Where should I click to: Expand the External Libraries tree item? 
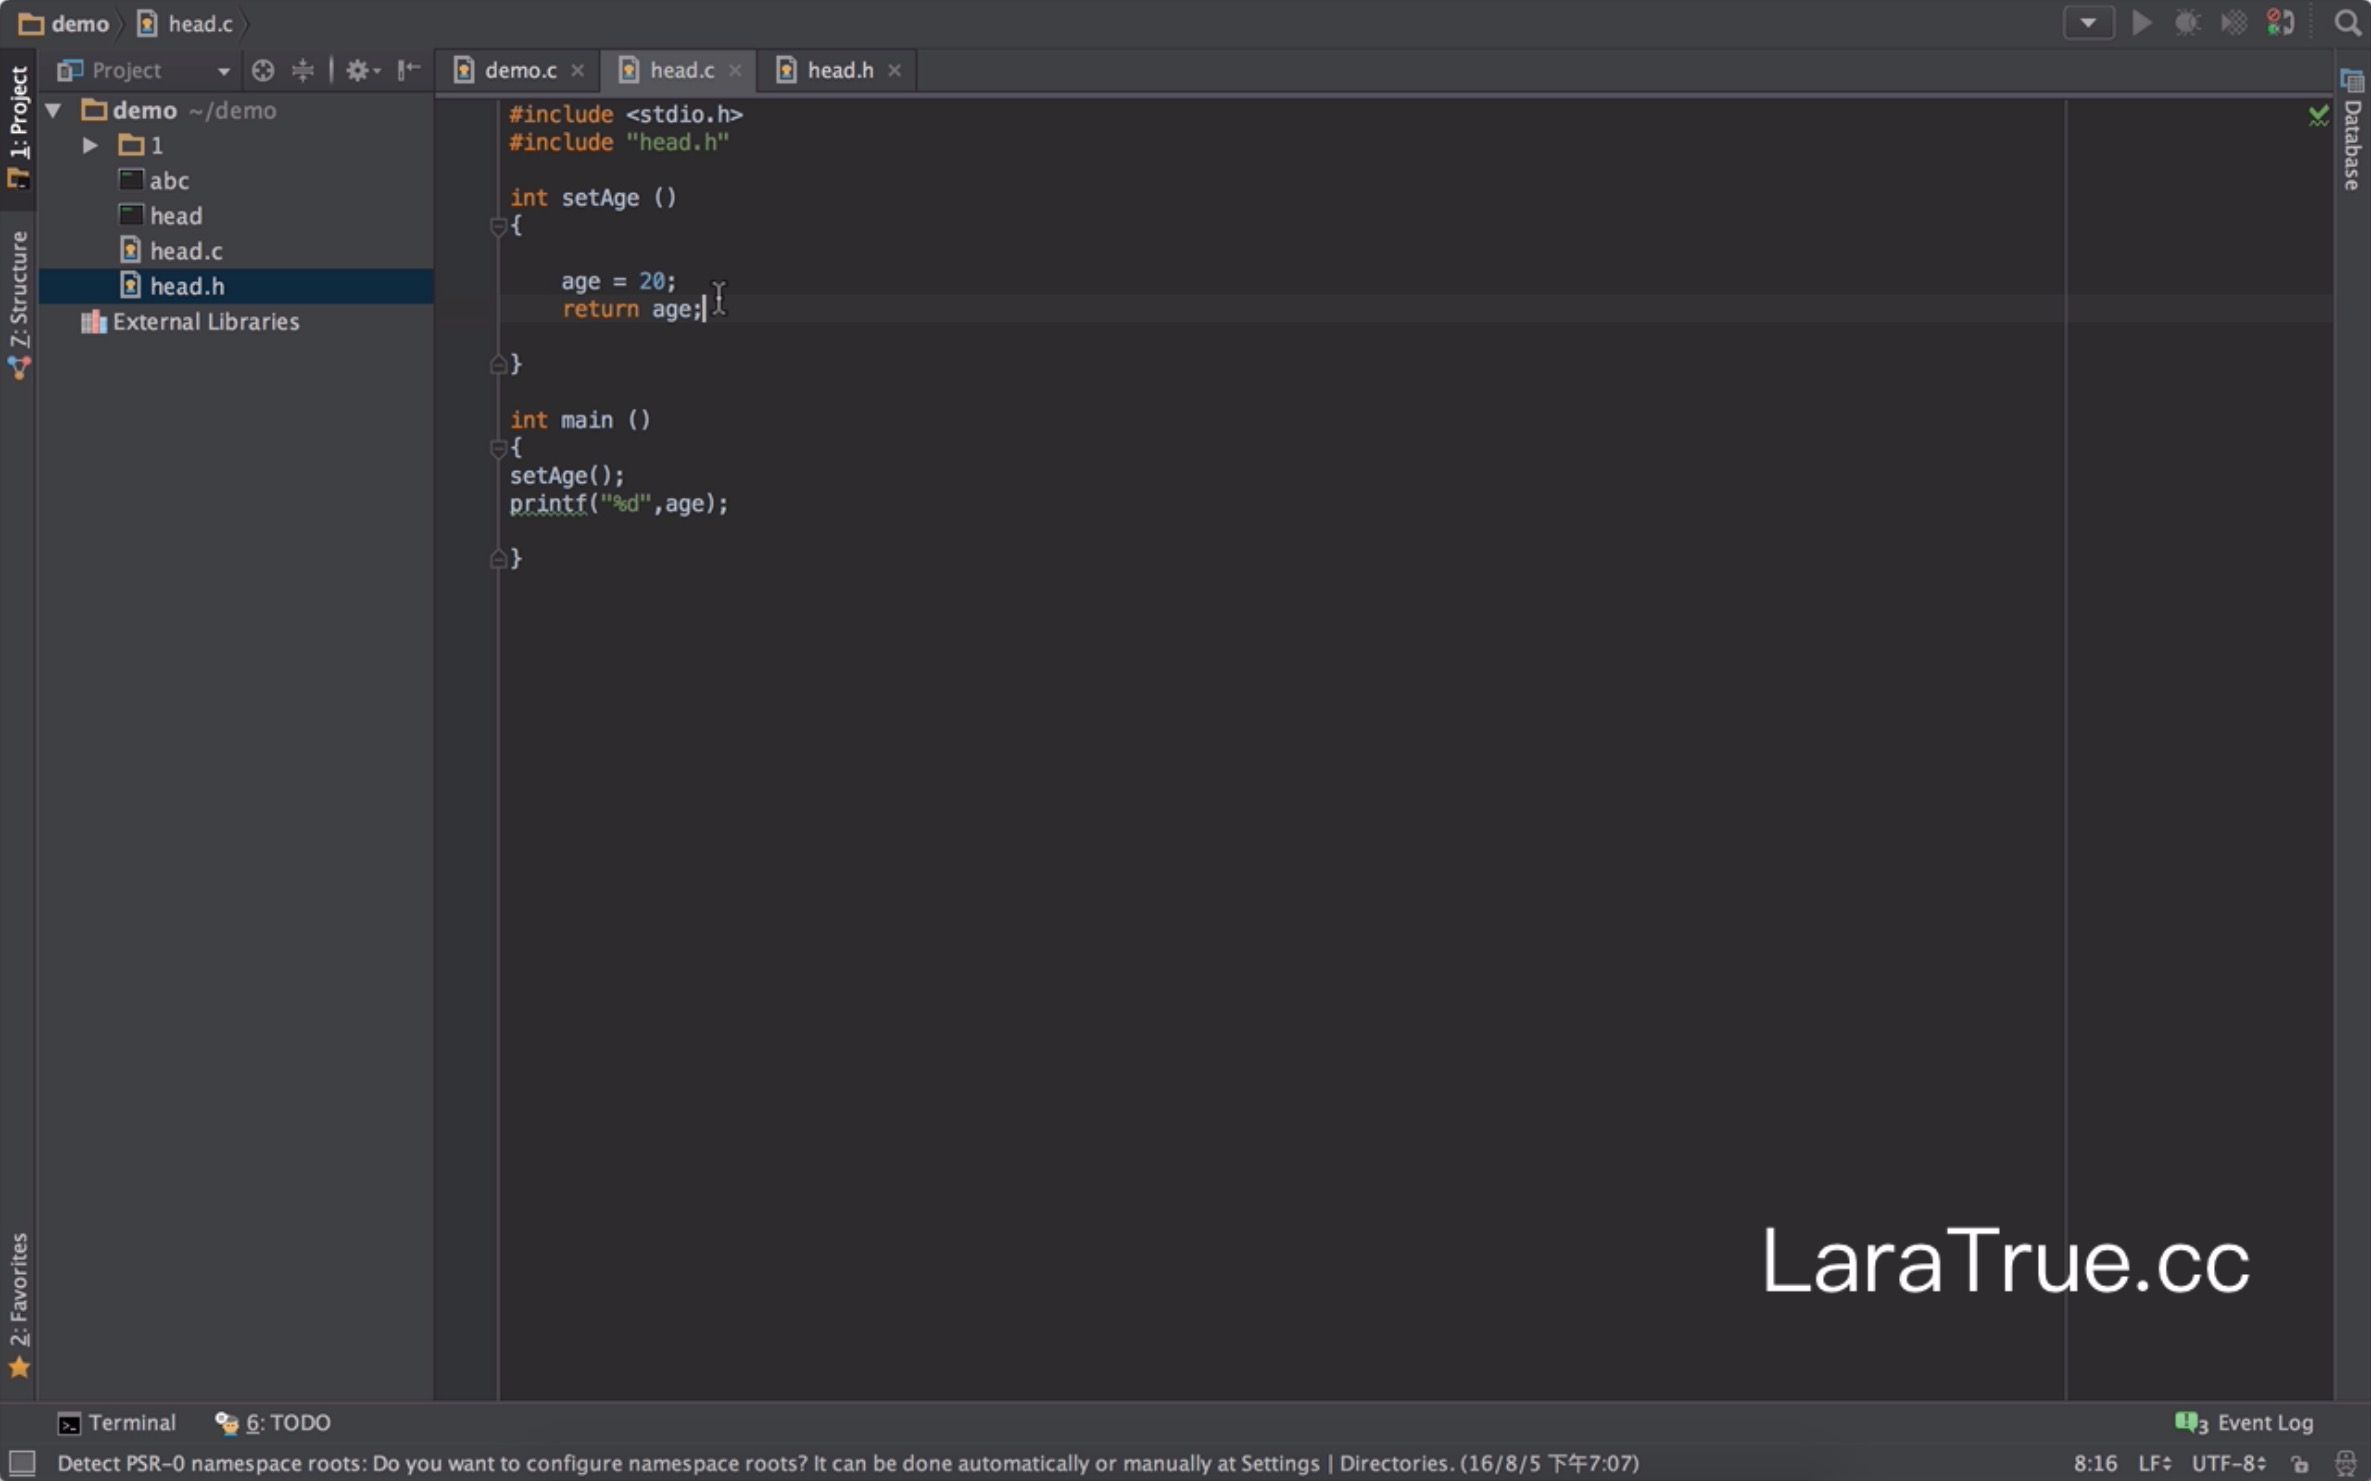pyautogui.click(x=60, y=321)
